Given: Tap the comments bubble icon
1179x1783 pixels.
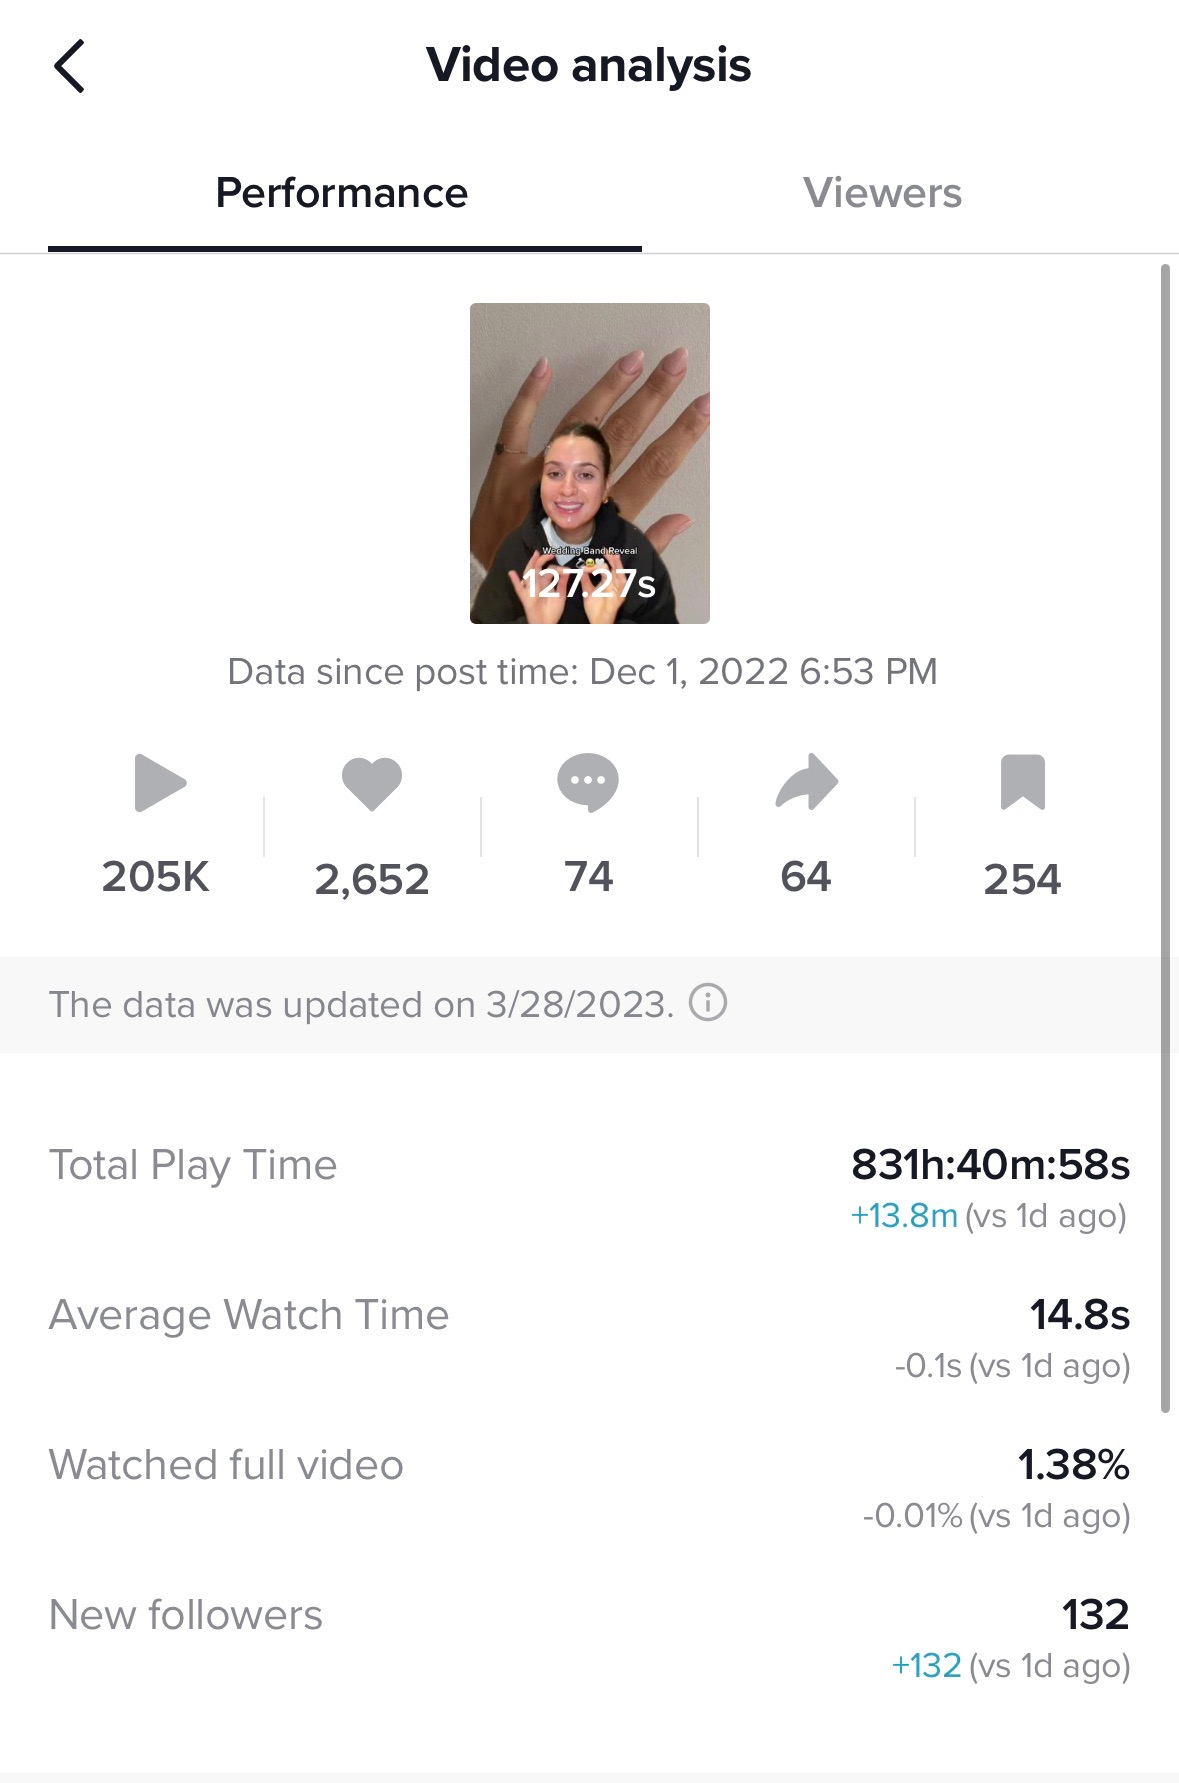Looking at the screenshot, I should tap(588, 782).
